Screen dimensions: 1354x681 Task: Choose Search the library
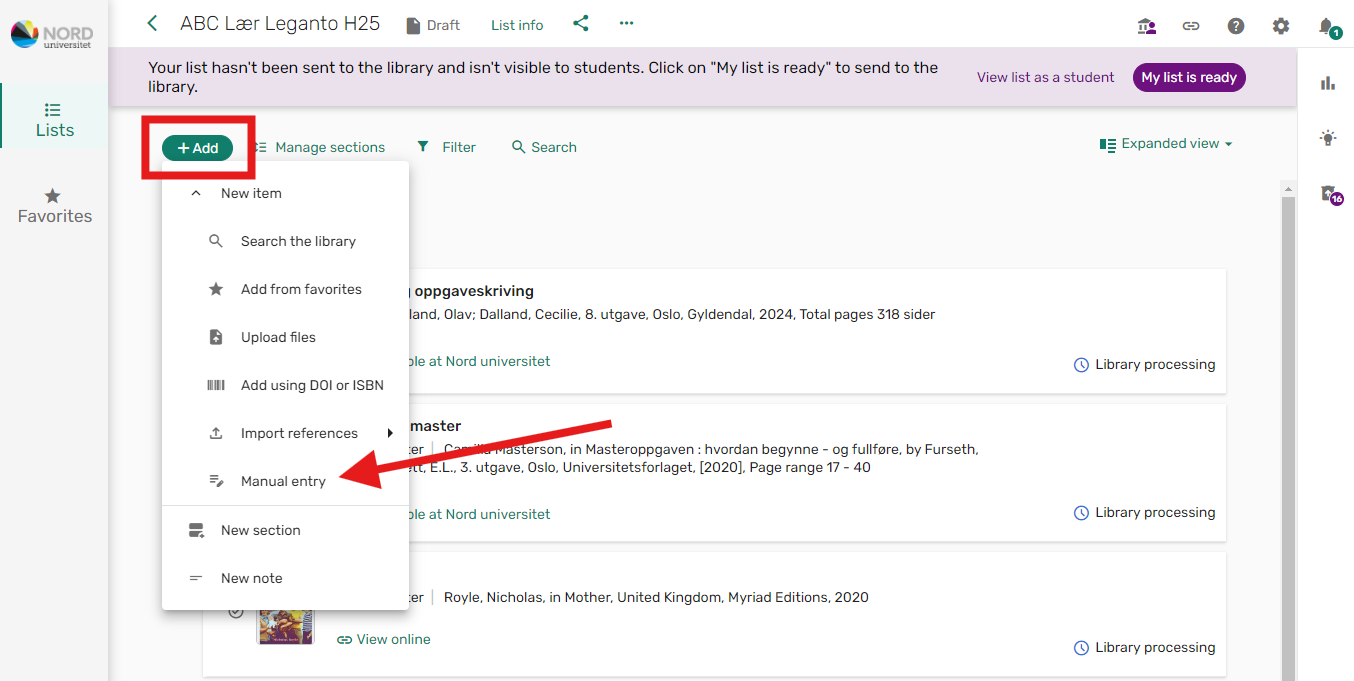coord(285,241)
